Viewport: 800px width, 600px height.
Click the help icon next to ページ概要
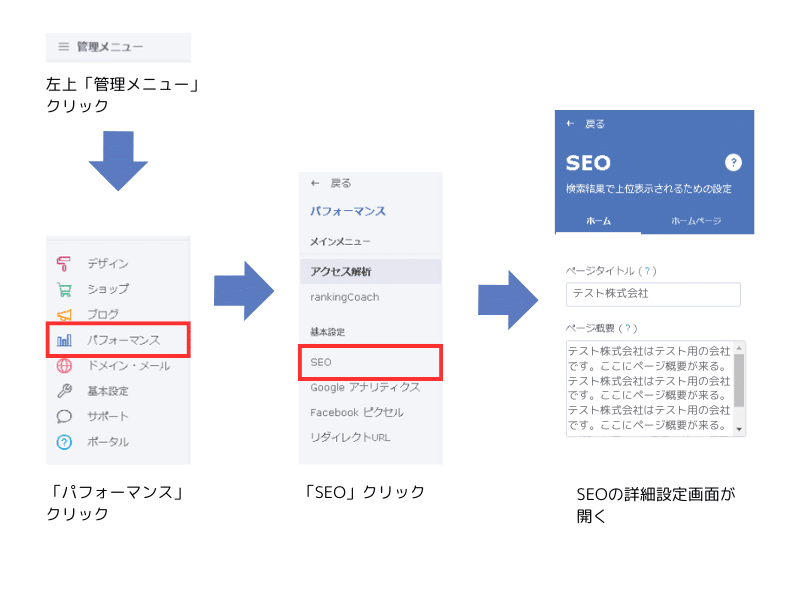(x=626, y=327)
